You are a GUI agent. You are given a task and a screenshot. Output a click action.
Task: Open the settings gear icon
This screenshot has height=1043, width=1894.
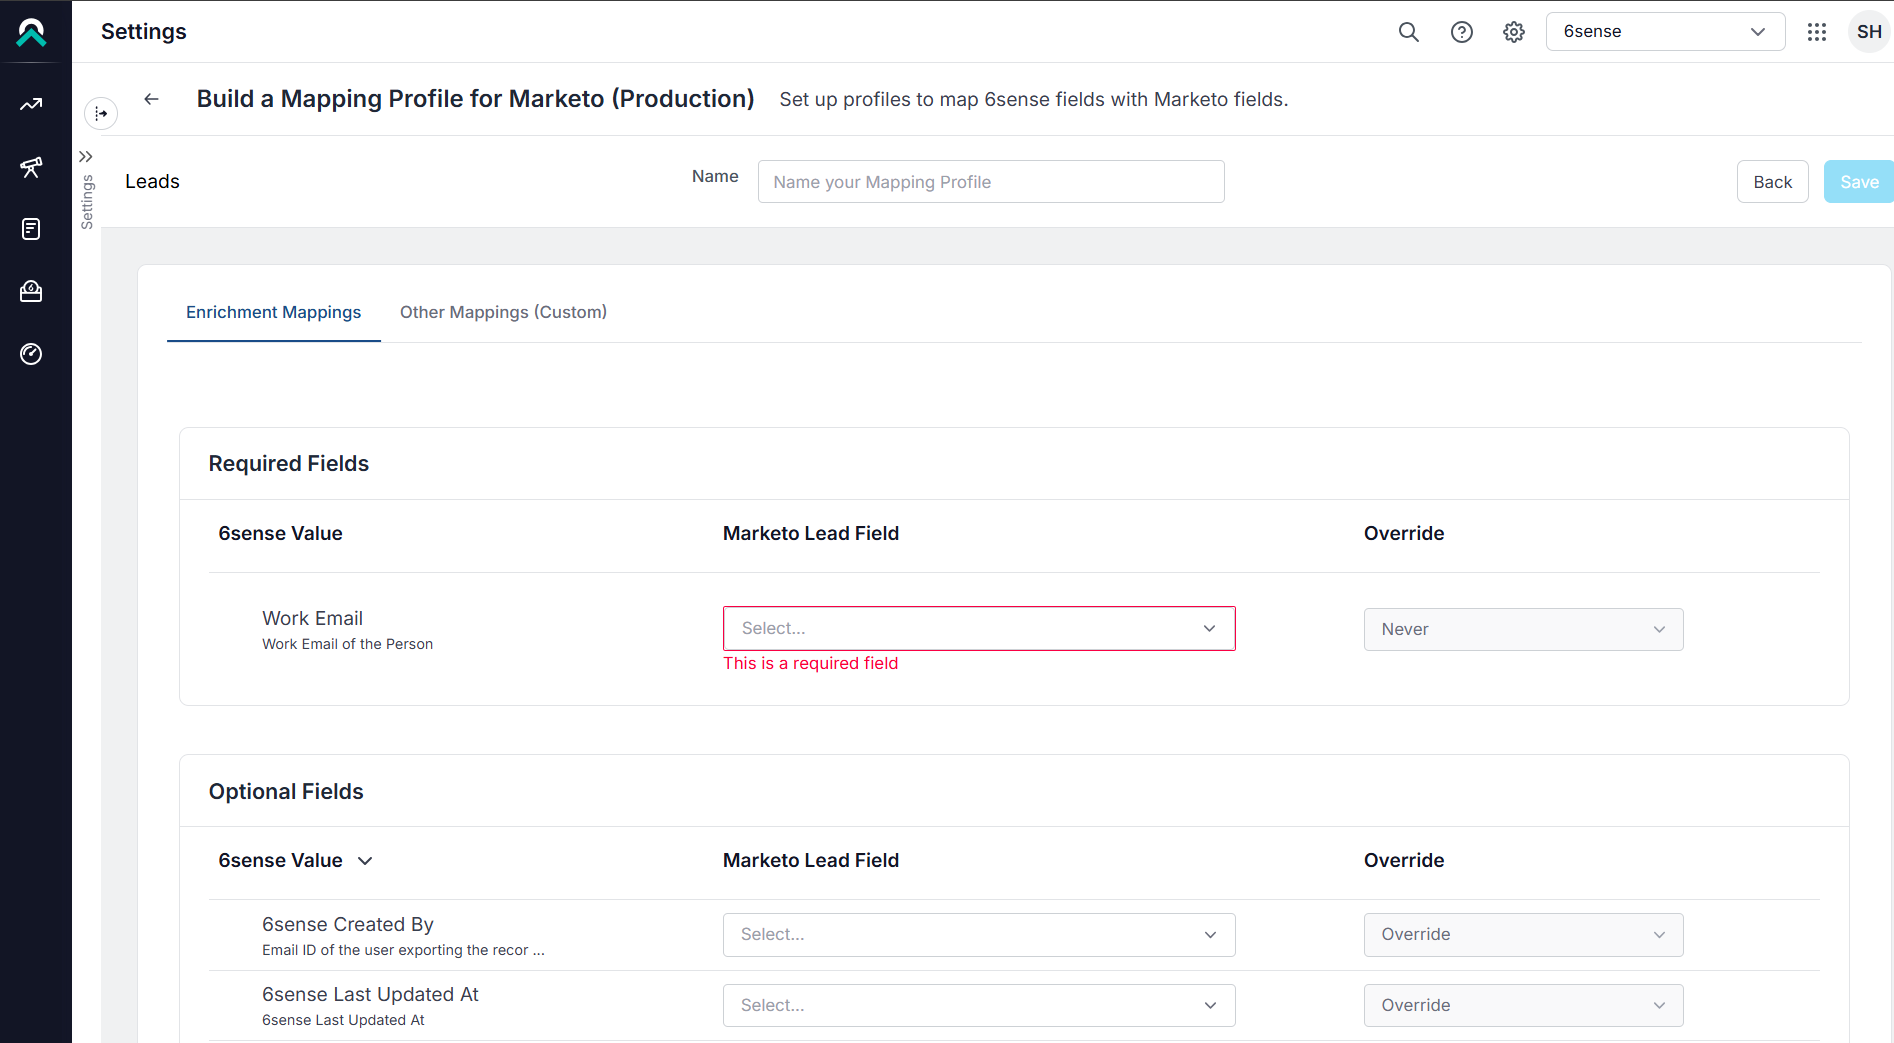click(1514, 32)
